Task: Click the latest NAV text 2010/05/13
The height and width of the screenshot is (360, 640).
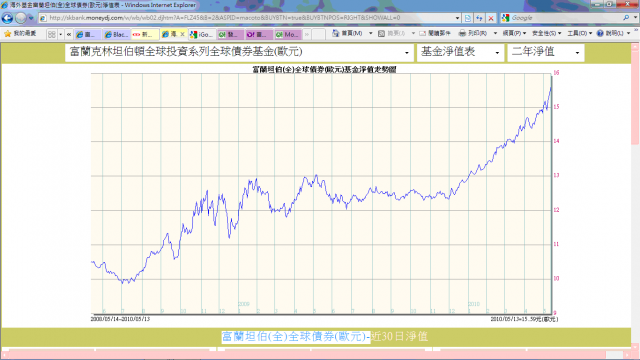Action: click(x=524, y=319)
